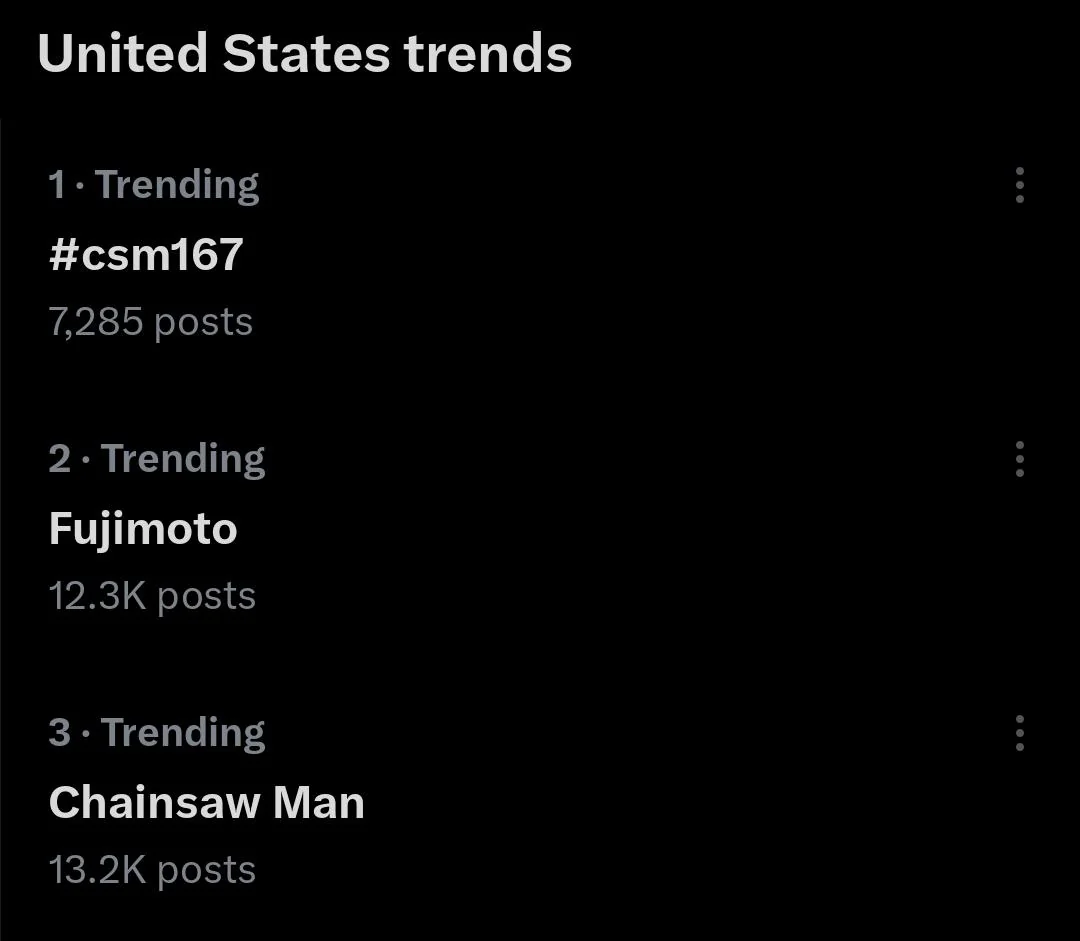Open more options beside Chainsaw Man
1080x941 pixels.
1019,733
